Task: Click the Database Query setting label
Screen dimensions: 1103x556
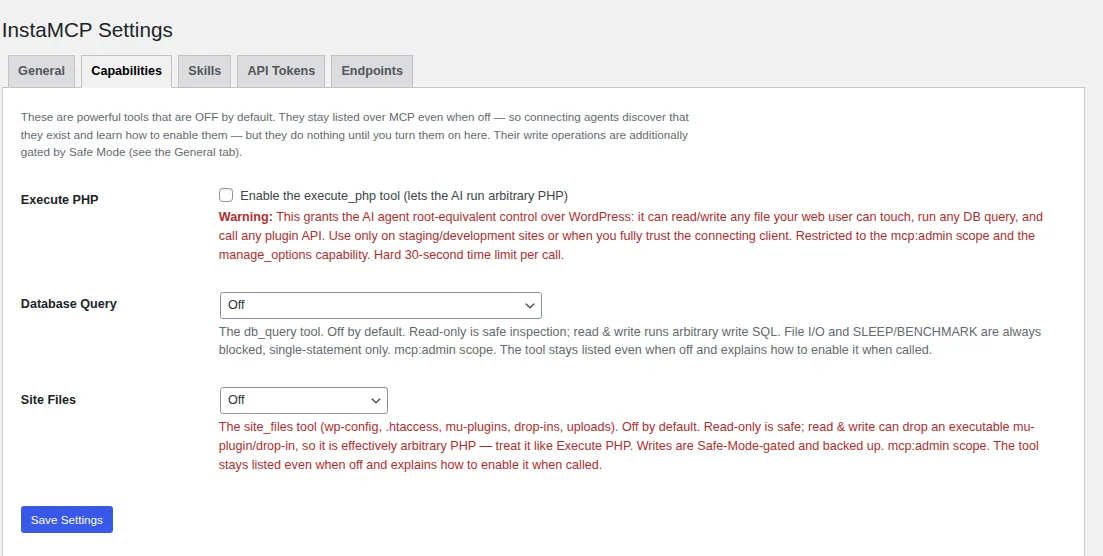Action: click(x=69, y=304)
